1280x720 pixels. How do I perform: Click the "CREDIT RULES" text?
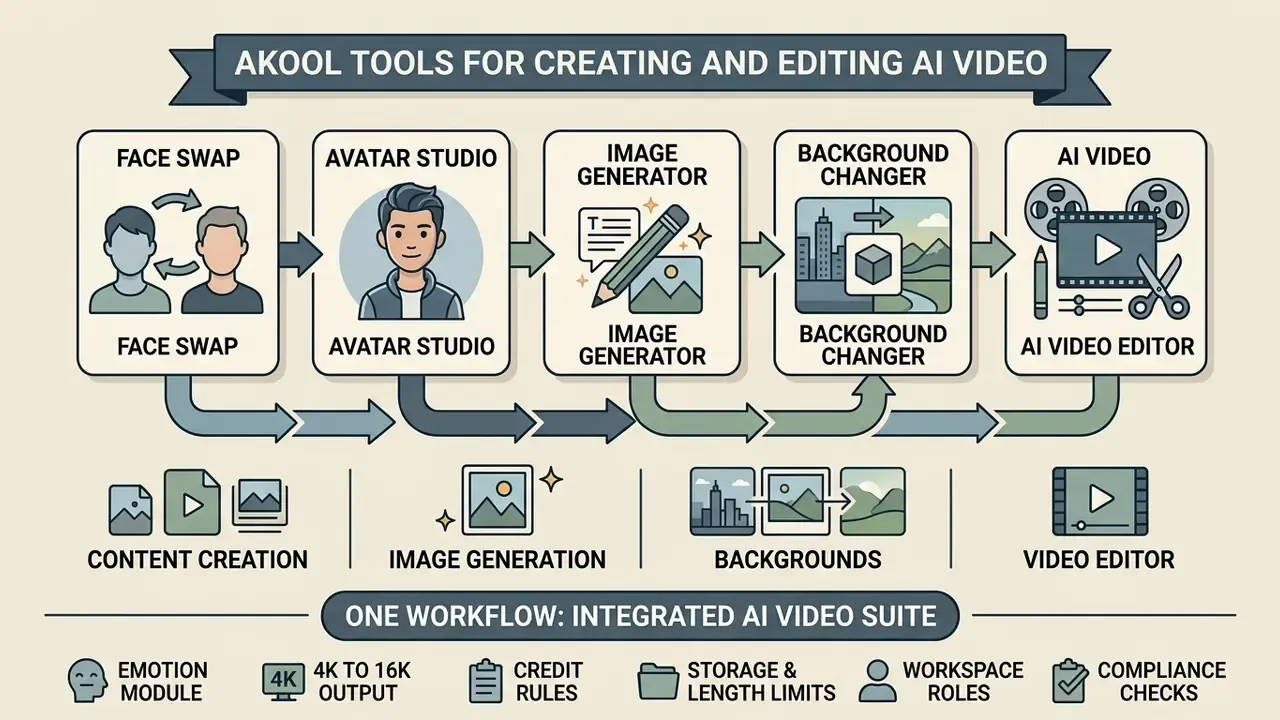click(548, 681)
